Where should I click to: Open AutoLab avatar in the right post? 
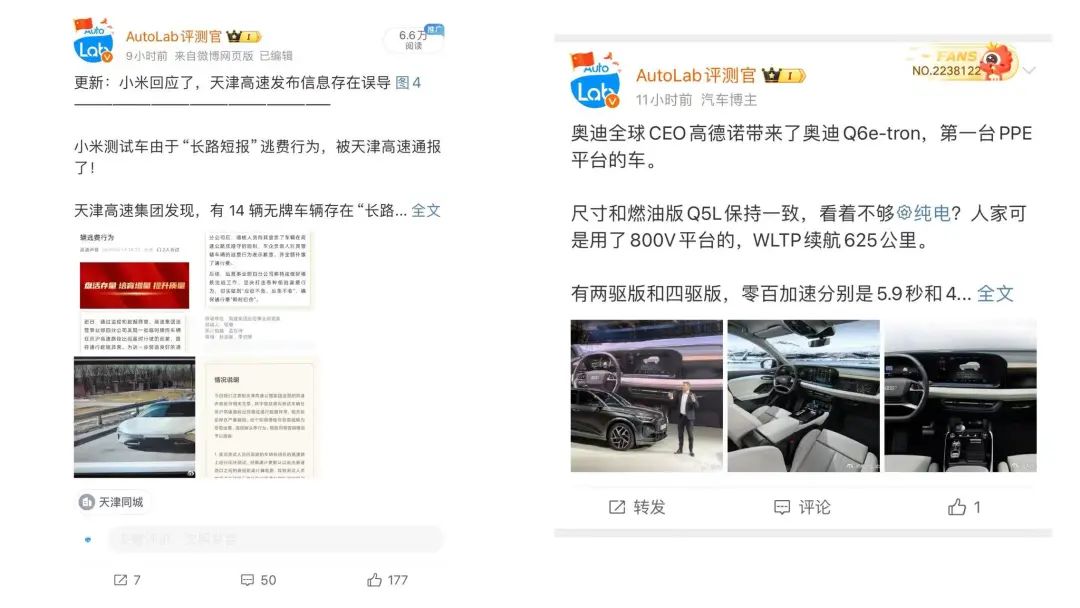[x=596, y=81]
